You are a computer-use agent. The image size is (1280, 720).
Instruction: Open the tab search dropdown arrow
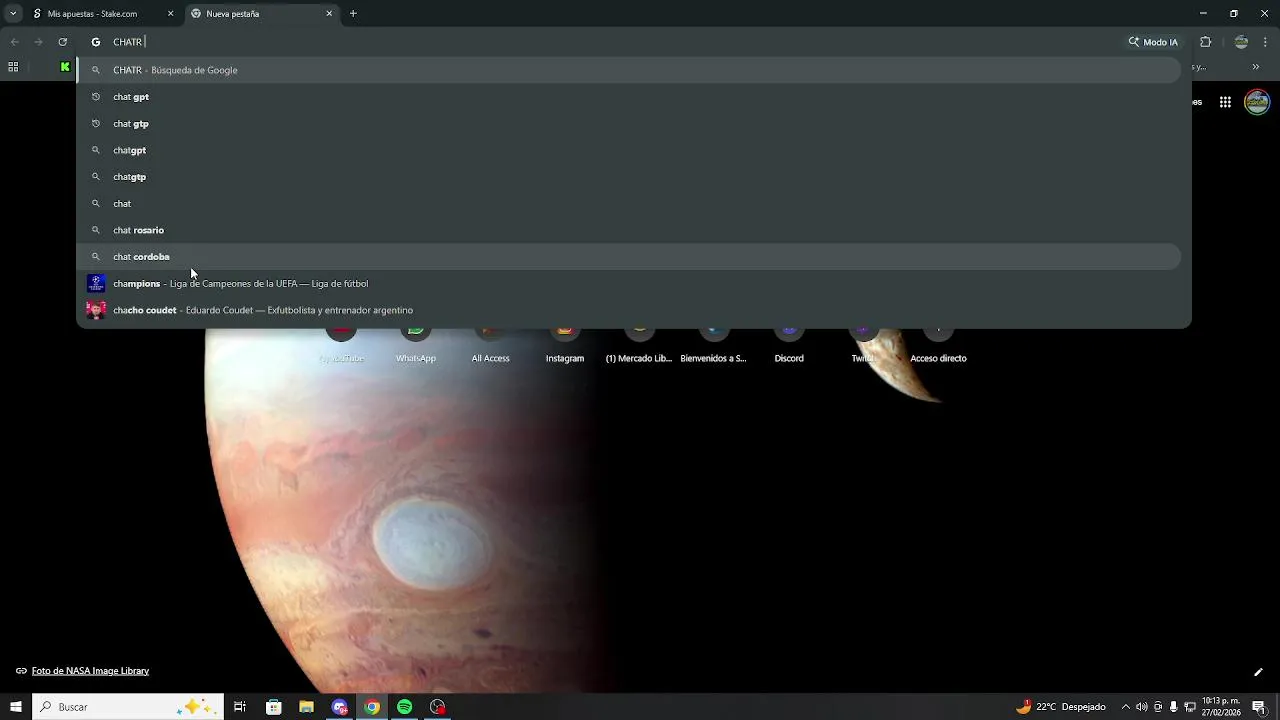click(12, 14)
